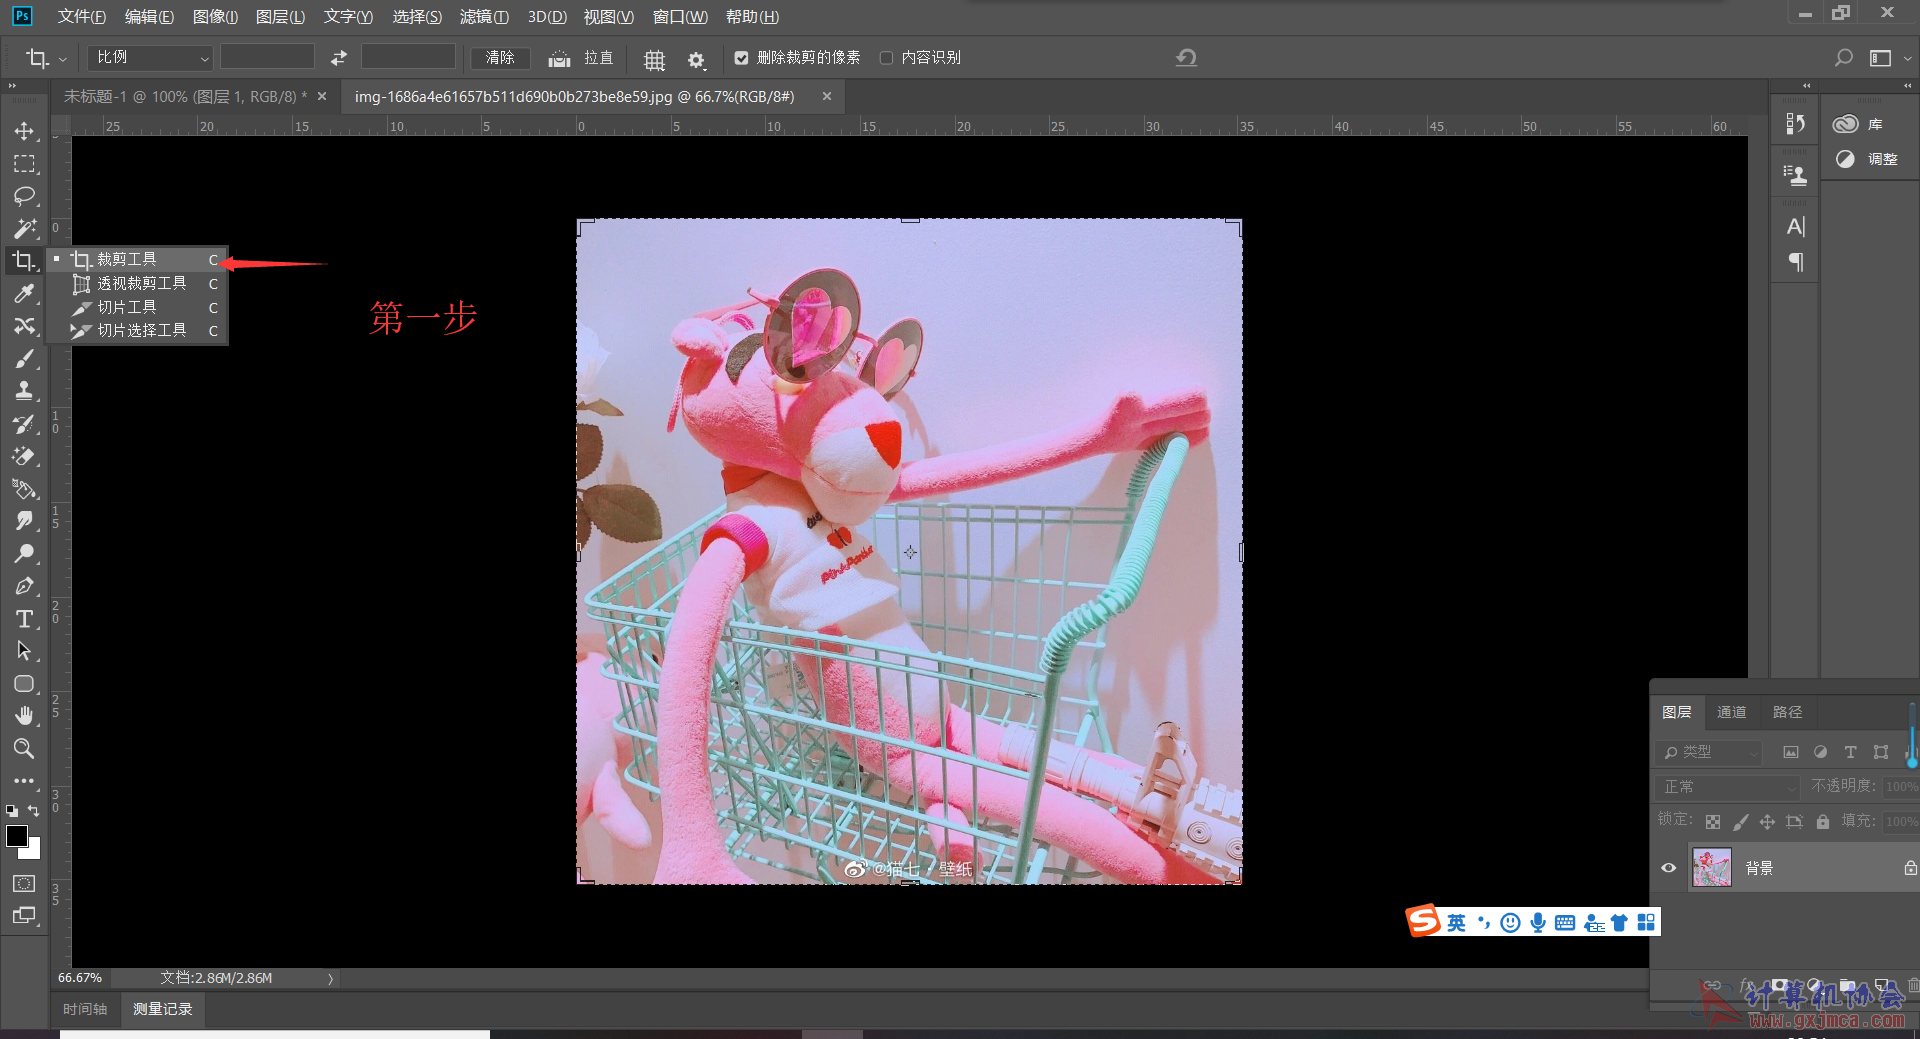This screenshot has width=1920, height=1039.
Task: Open the 库 panel button
Action: [x=1860, y=125]
